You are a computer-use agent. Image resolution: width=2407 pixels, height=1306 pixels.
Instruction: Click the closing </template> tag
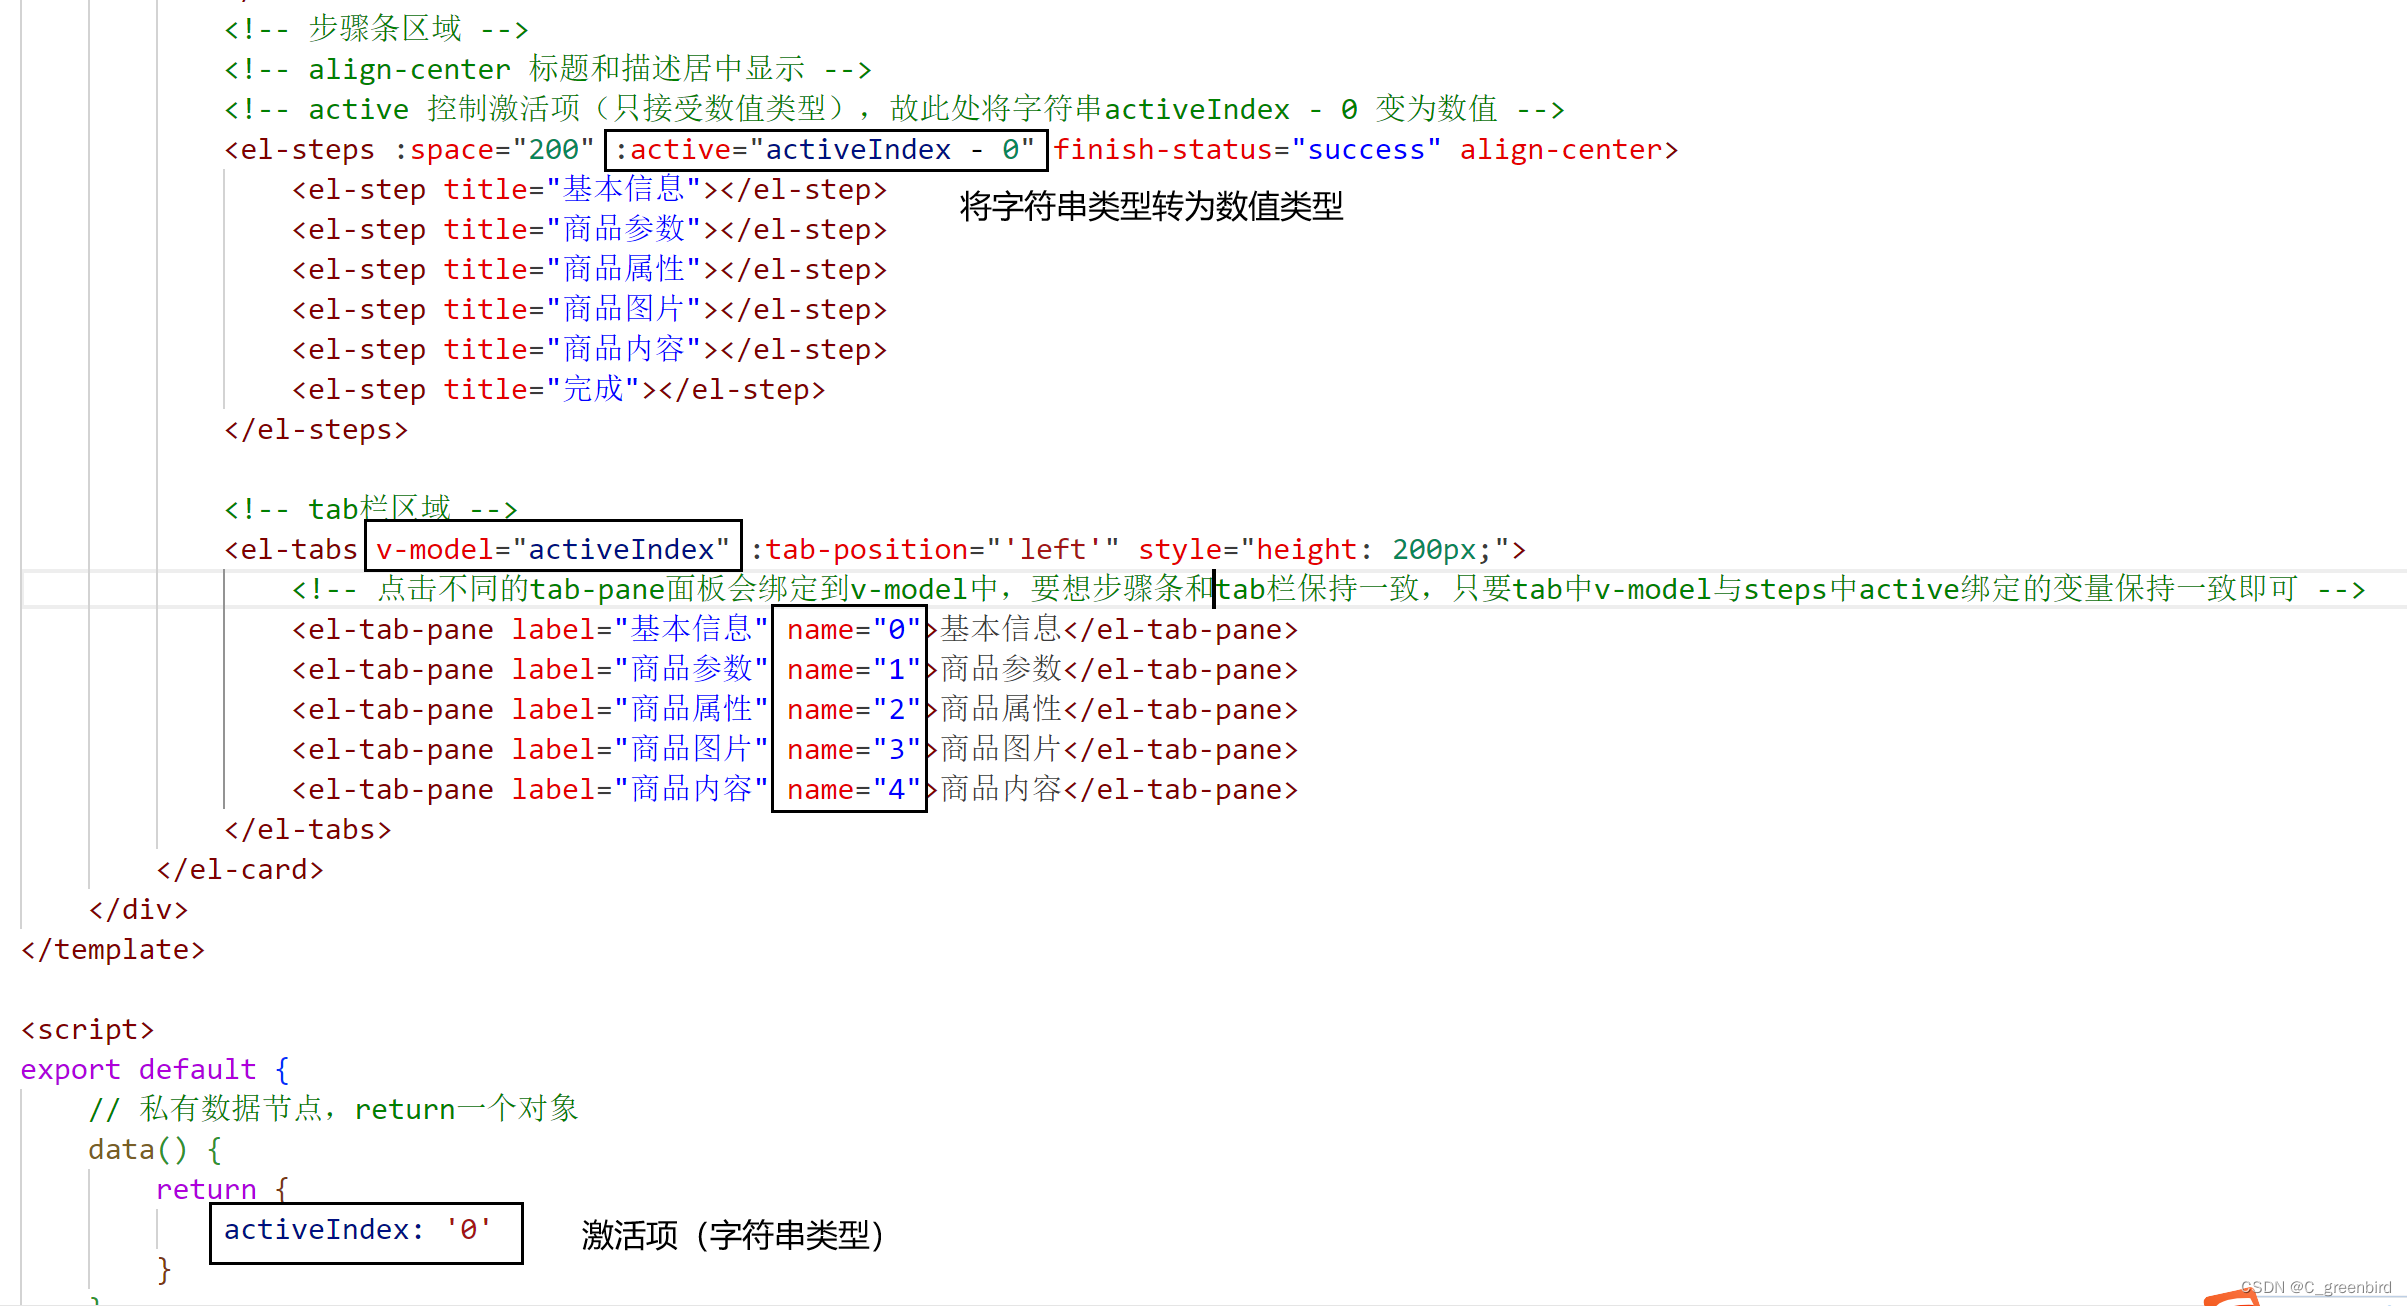click(x=113, y=949)
